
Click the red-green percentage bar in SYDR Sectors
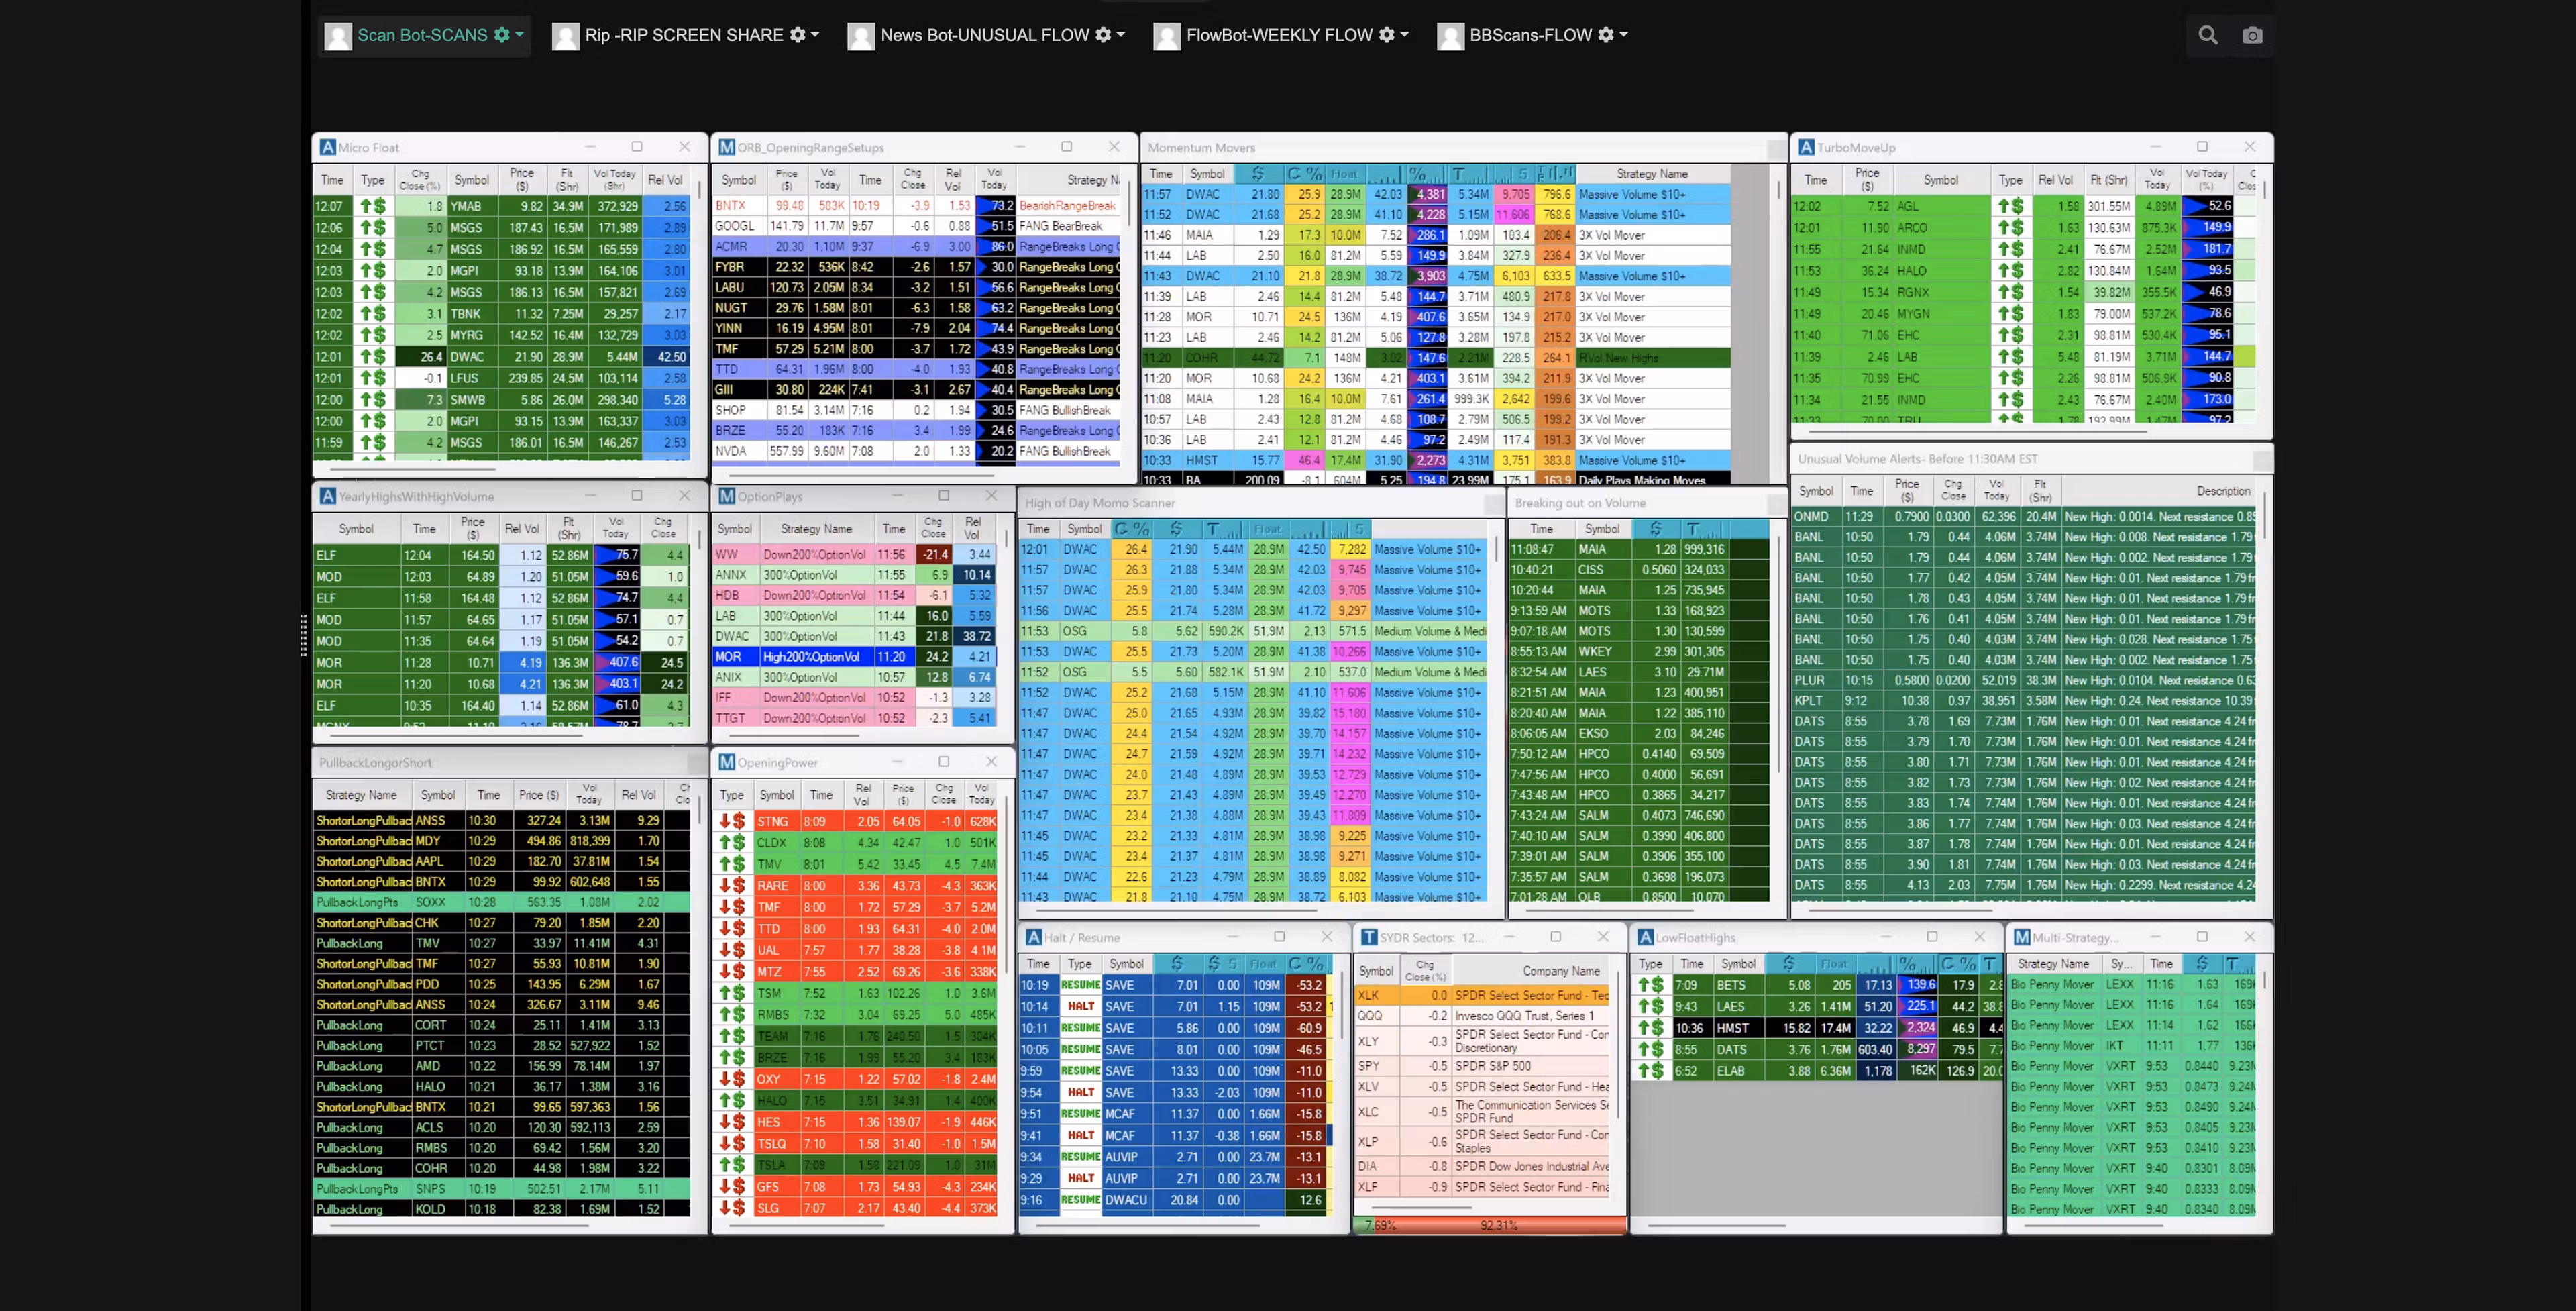1490,1225
